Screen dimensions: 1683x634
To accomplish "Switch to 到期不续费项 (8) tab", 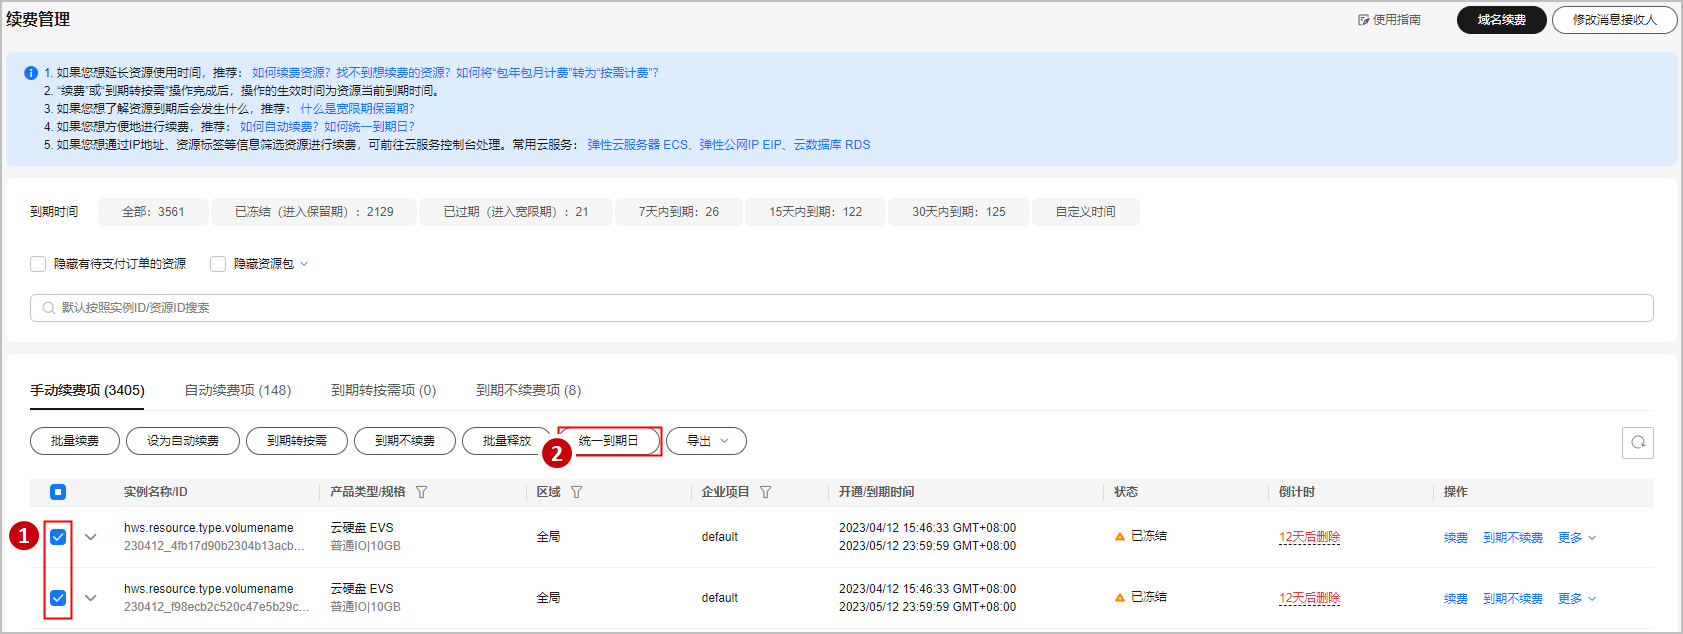I will coord(529,390).
